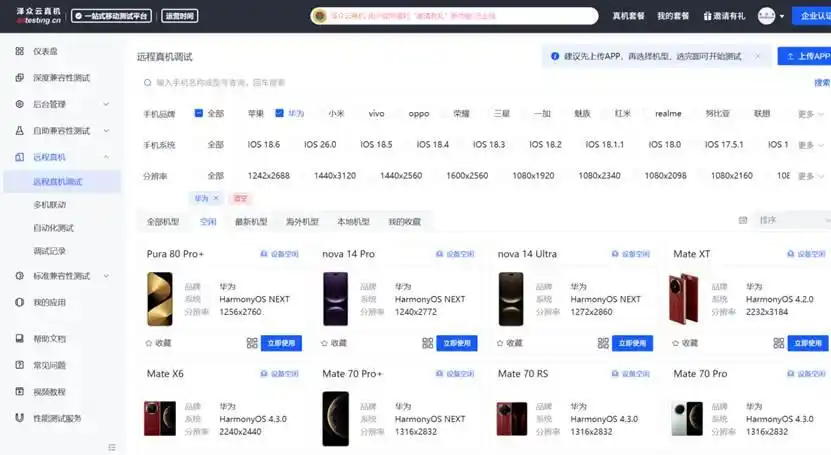Click 立即使用 for nova 14 Ultra
The width and height of the screenshot is (831, 455).
[632, 343]
